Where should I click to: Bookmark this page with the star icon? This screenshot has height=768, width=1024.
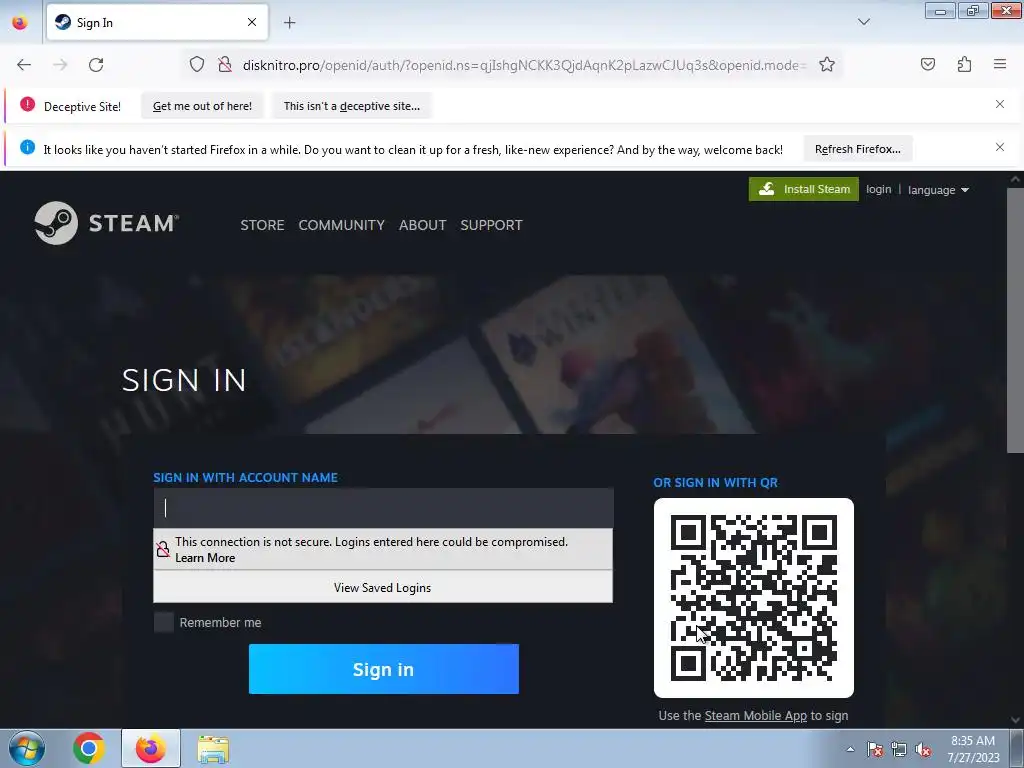[x=827, y=65]
